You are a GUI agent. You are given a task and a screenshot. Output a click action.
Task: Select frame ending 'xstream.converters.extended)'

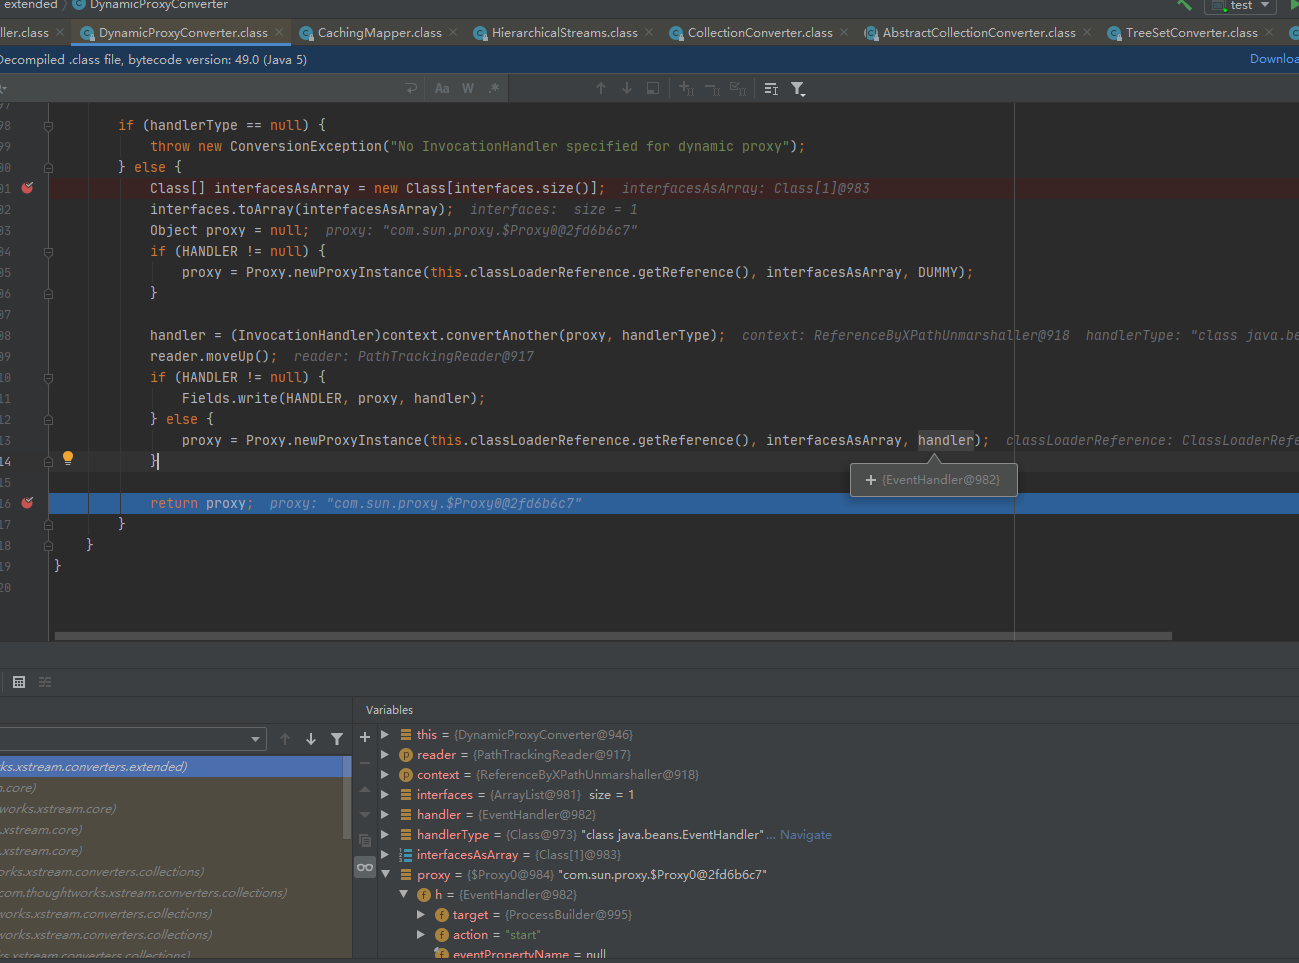(x=171, y=767)
